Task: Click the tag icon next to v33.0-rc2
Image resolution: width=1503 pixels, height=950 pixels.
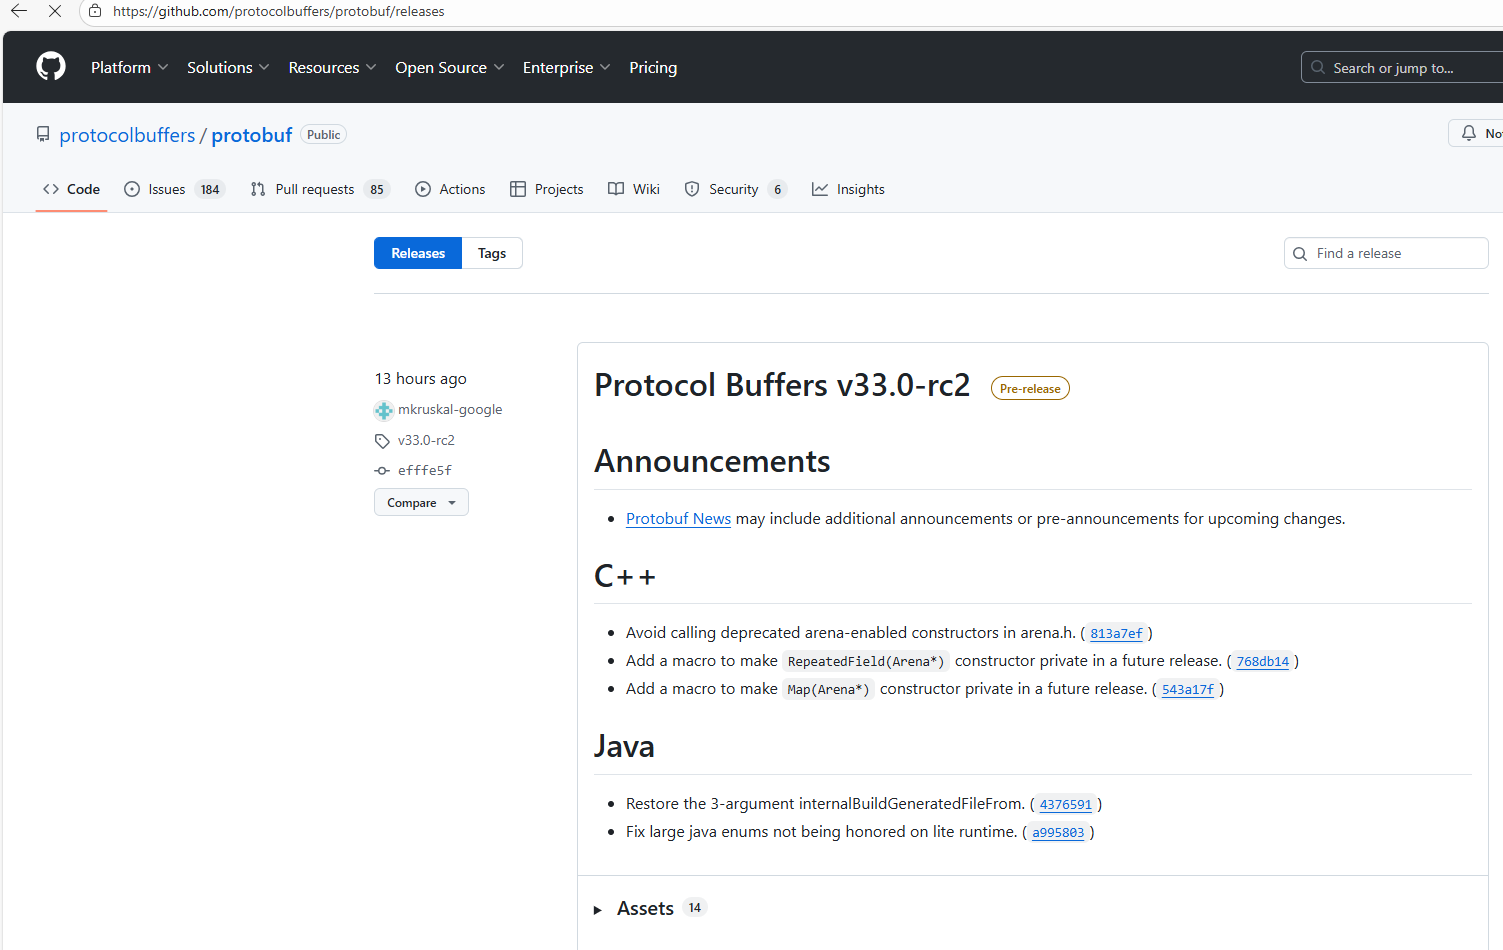Action: pos(382,441)
